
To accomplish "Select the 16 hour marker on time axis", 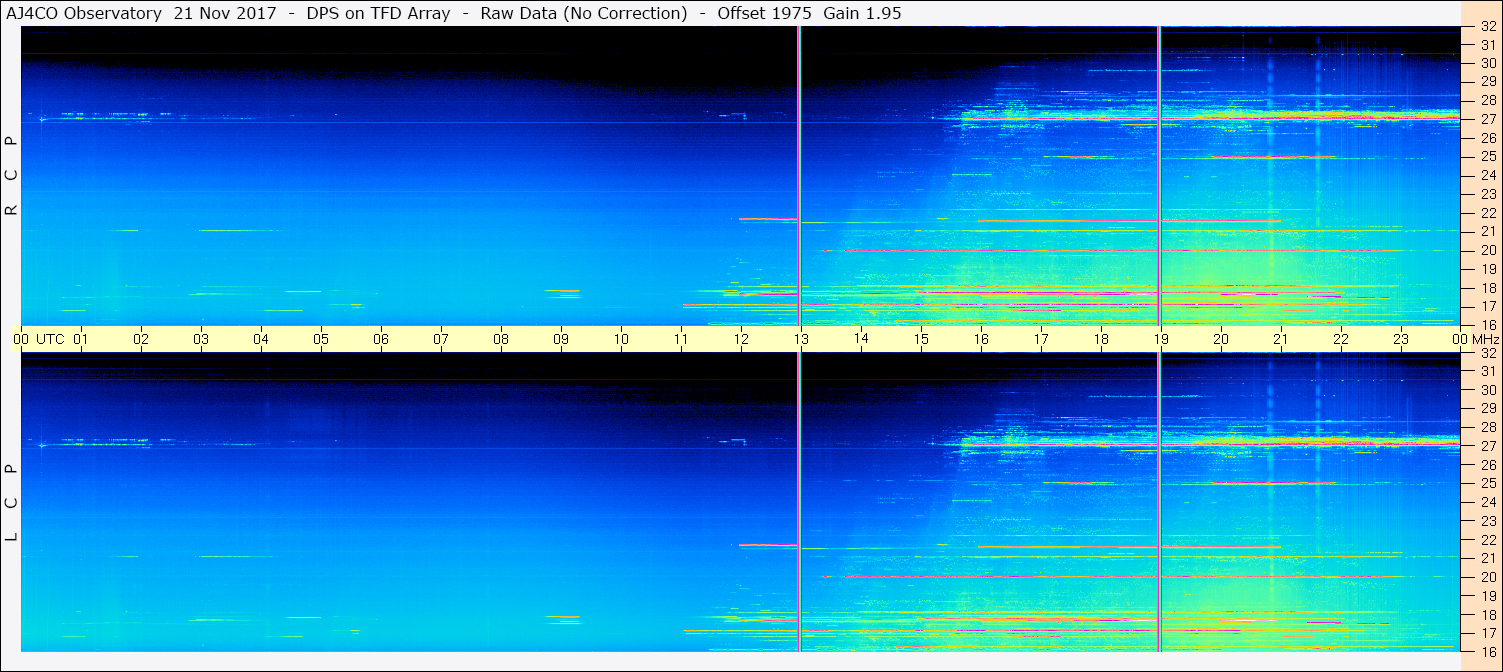I will tap(981, 339).
